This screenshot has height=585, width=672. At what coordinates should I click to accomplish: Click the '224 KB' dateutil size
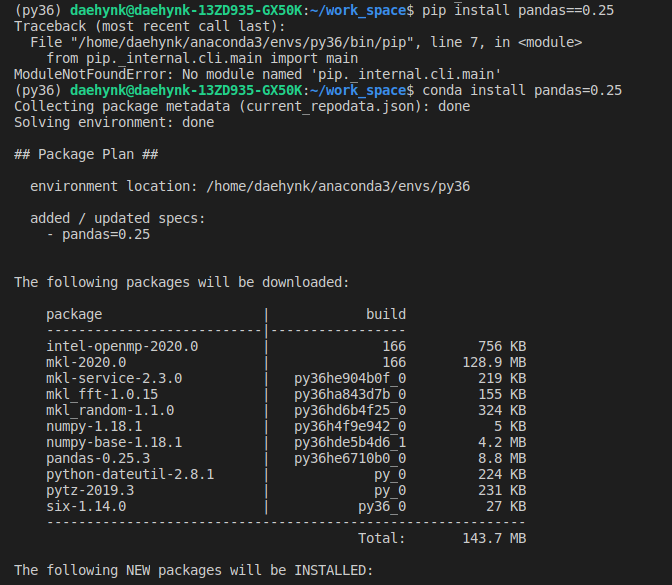click(x=502, y=474)
